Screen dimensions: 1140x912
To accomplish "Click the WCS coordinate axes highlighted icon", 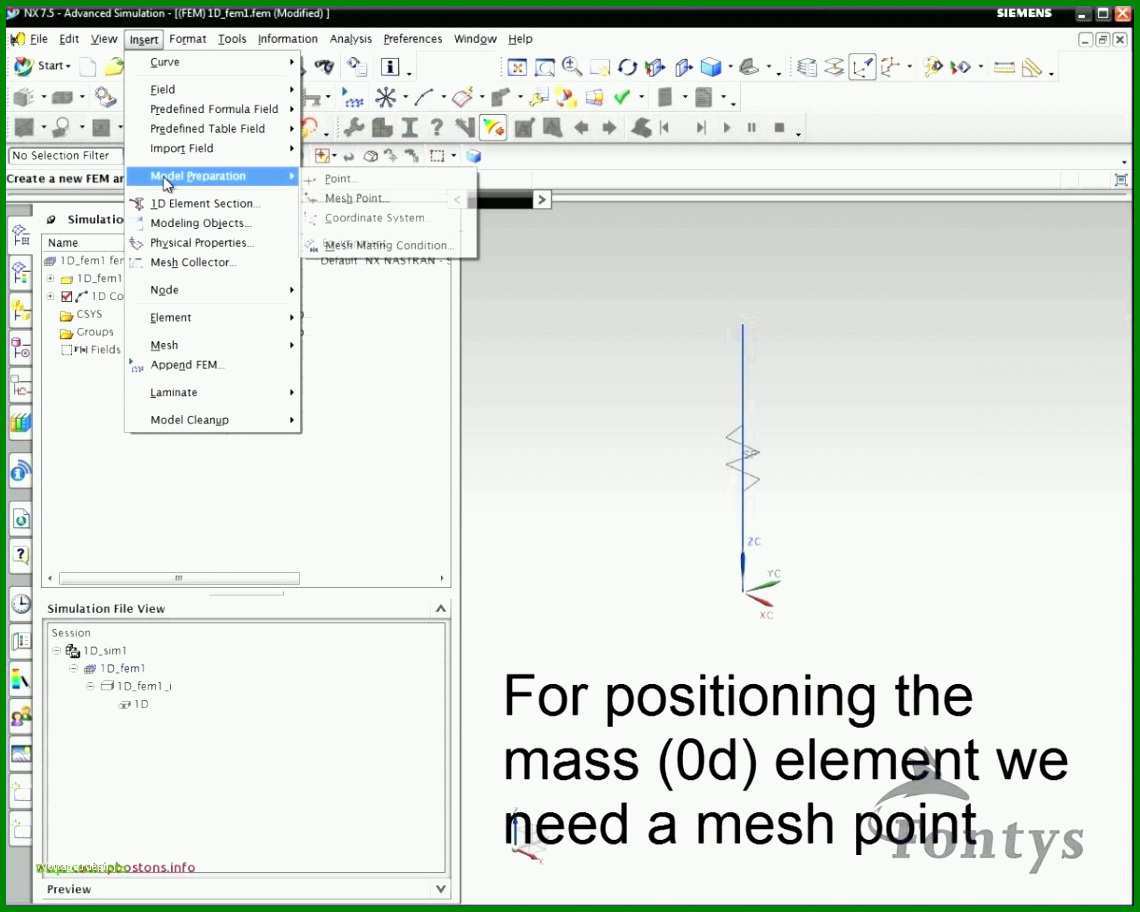I will coord(862,68).
